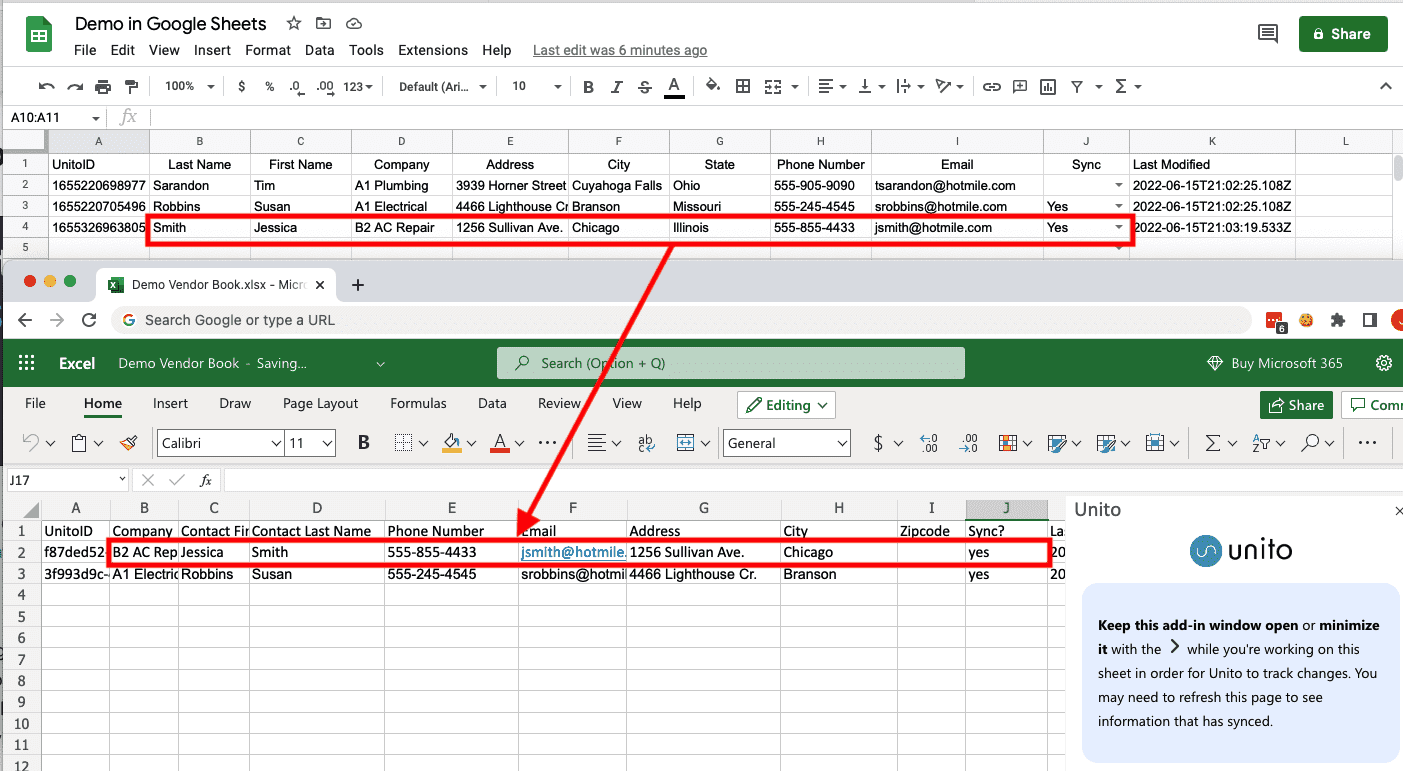This screenshot has width=1403, height=771.
Task: Open the fill color picker in Google Sheets
Action: pos(713,86)
